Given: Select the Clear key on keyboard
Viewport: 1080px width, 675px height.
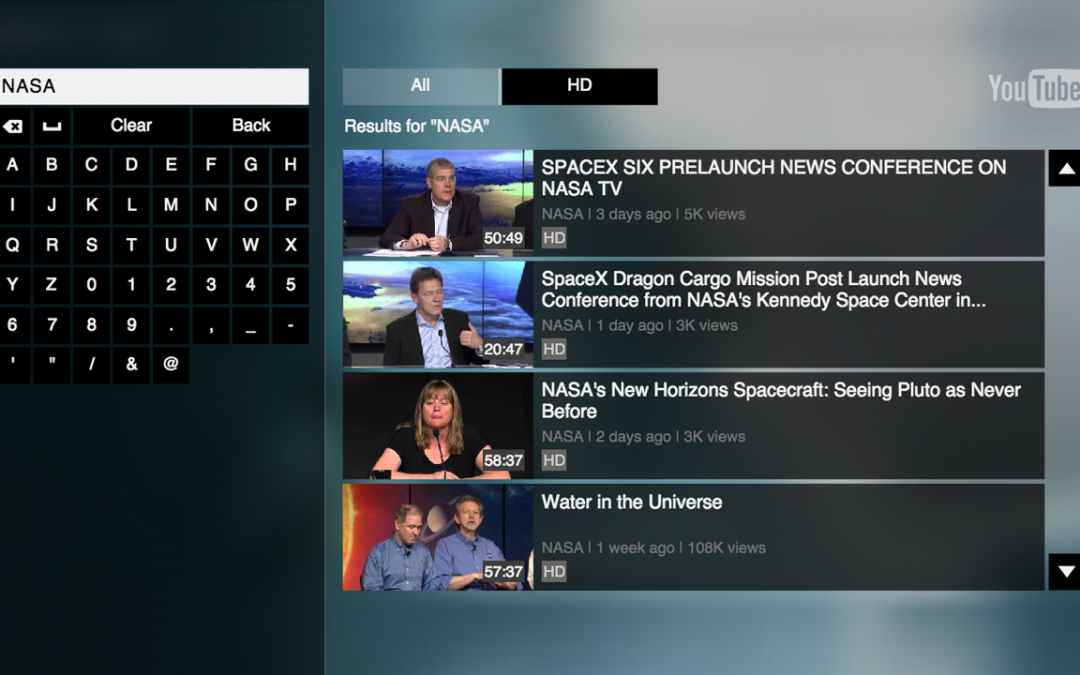Looking at the screenshot, I should click(x=131, y=126).
